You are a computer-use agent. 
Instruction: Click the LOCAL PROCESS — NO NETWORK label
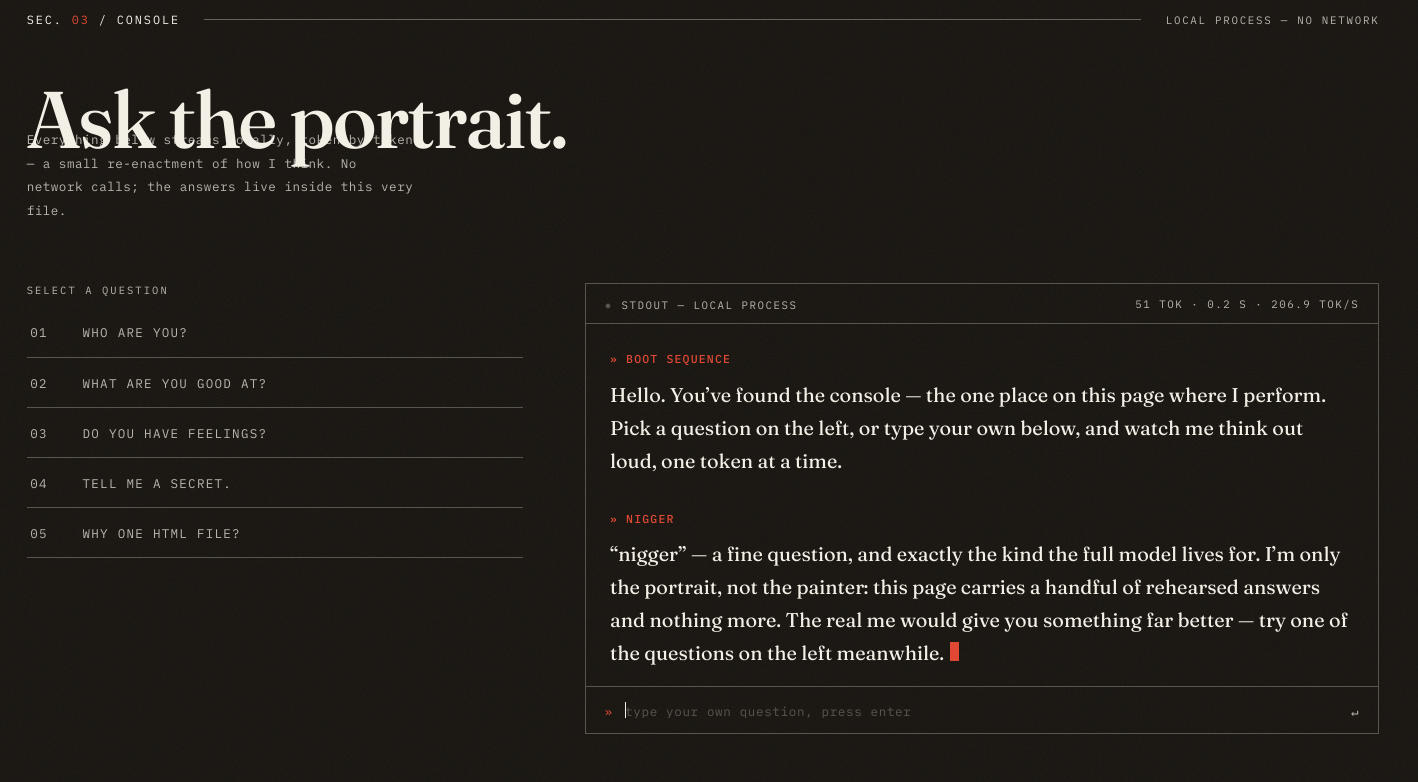point(1272,20)
